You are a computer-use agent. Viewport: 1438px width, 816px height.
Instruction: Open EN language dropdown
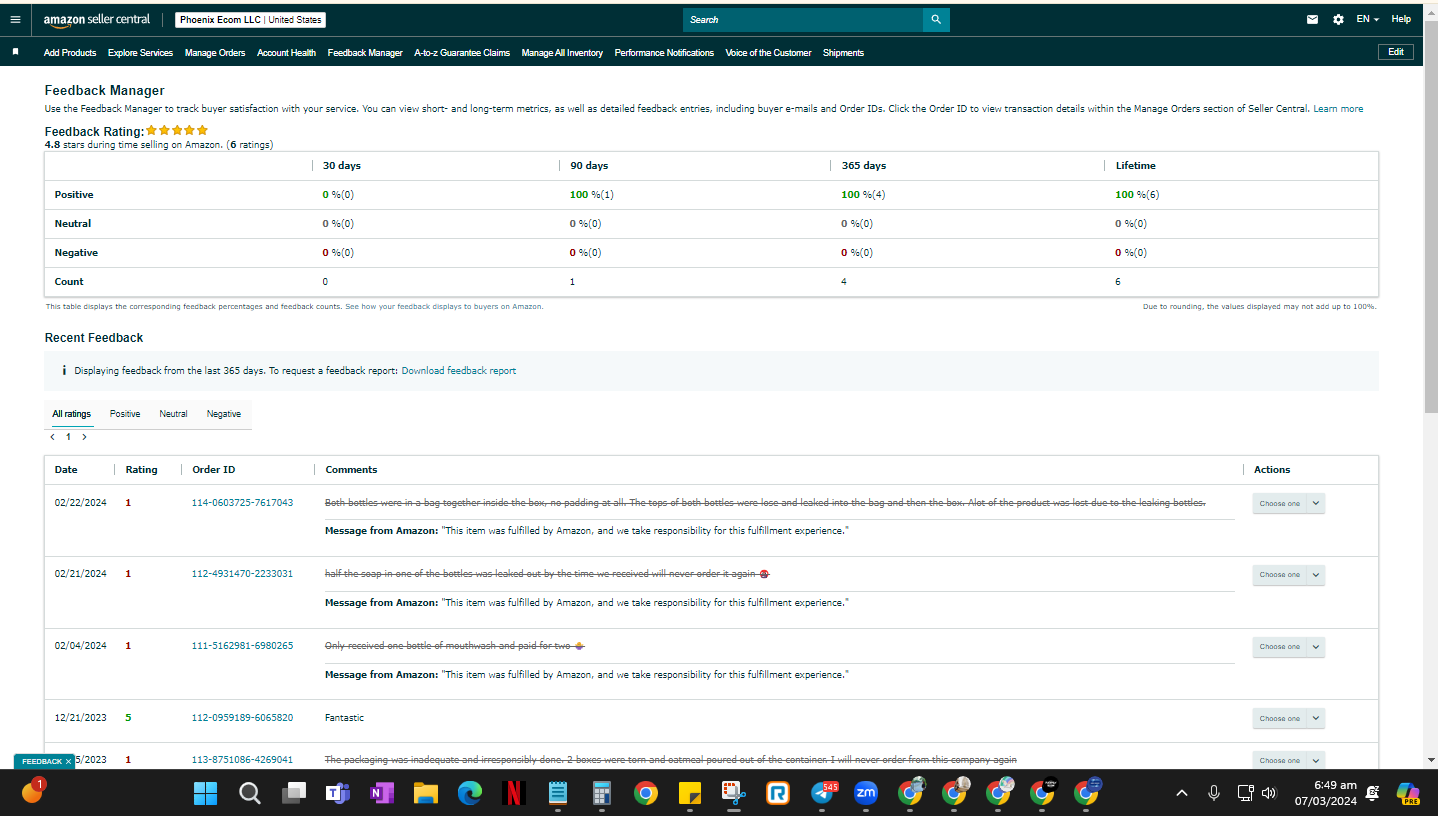pos(1367,19)
